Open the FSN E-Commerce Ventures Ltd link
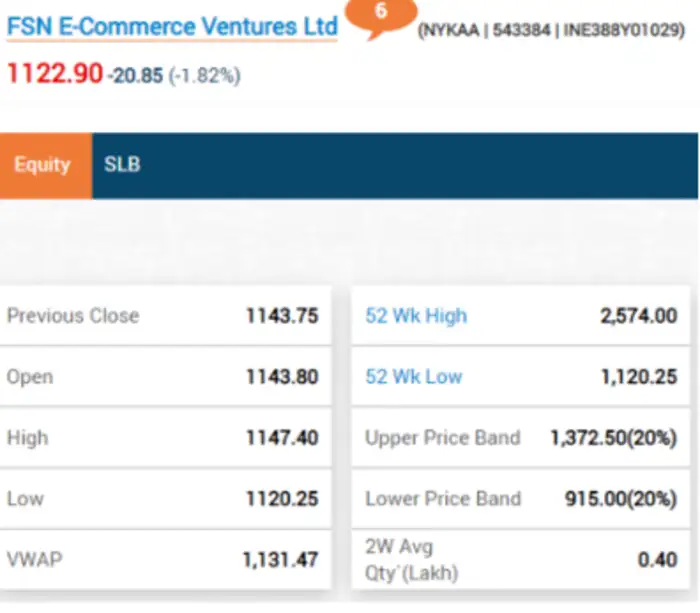Screen dimensions: 700x613 click(172, 27)
